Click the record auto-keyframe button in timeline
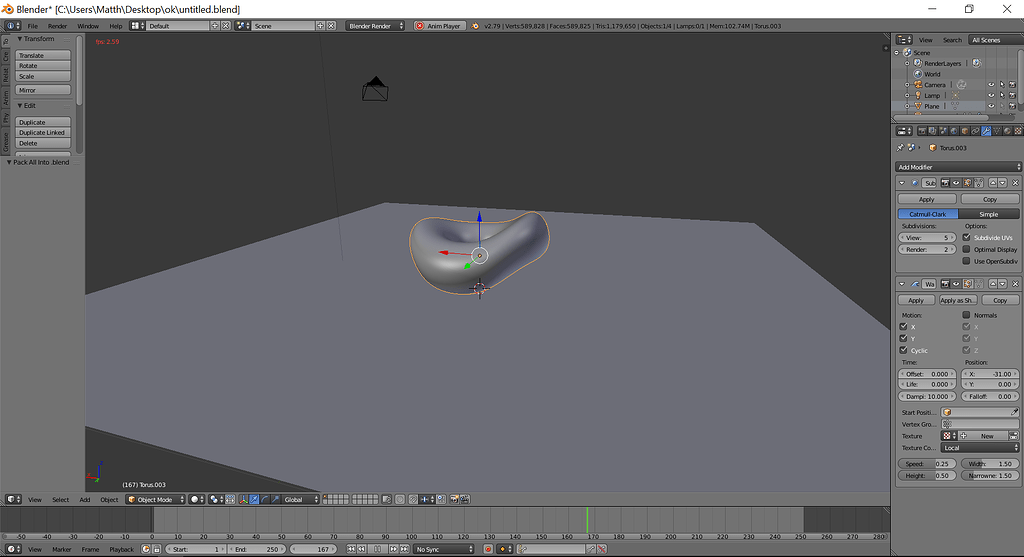Screen dimensions: 1024x557 click(x=488, y=549)
